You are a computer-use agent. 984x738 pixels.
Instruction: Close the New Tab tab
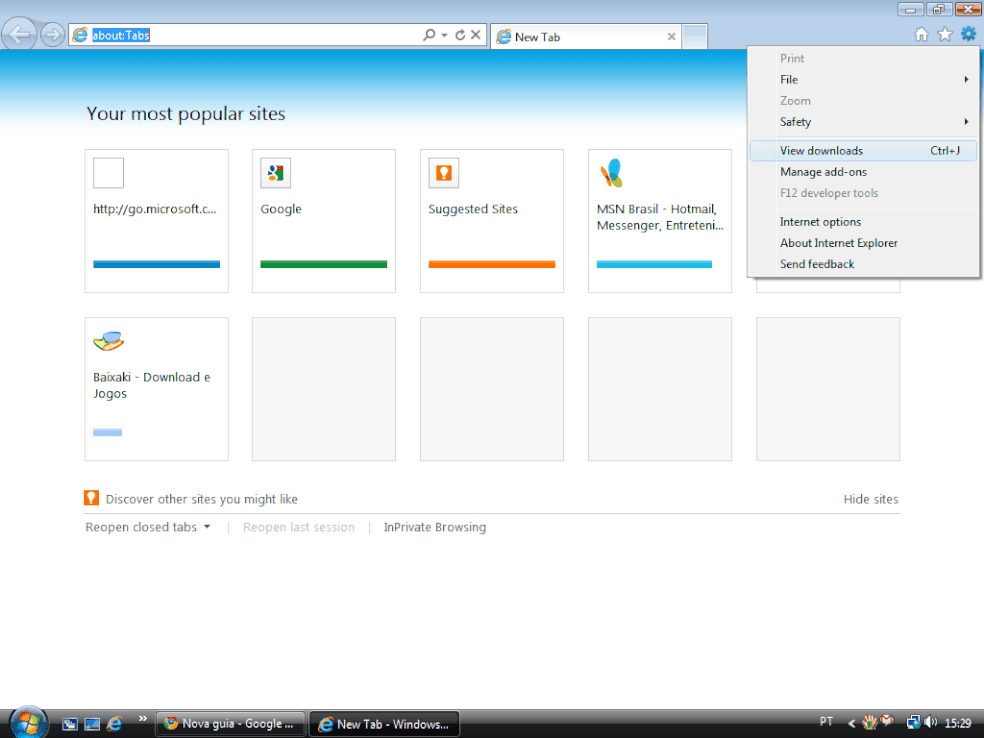pos(671,37)
